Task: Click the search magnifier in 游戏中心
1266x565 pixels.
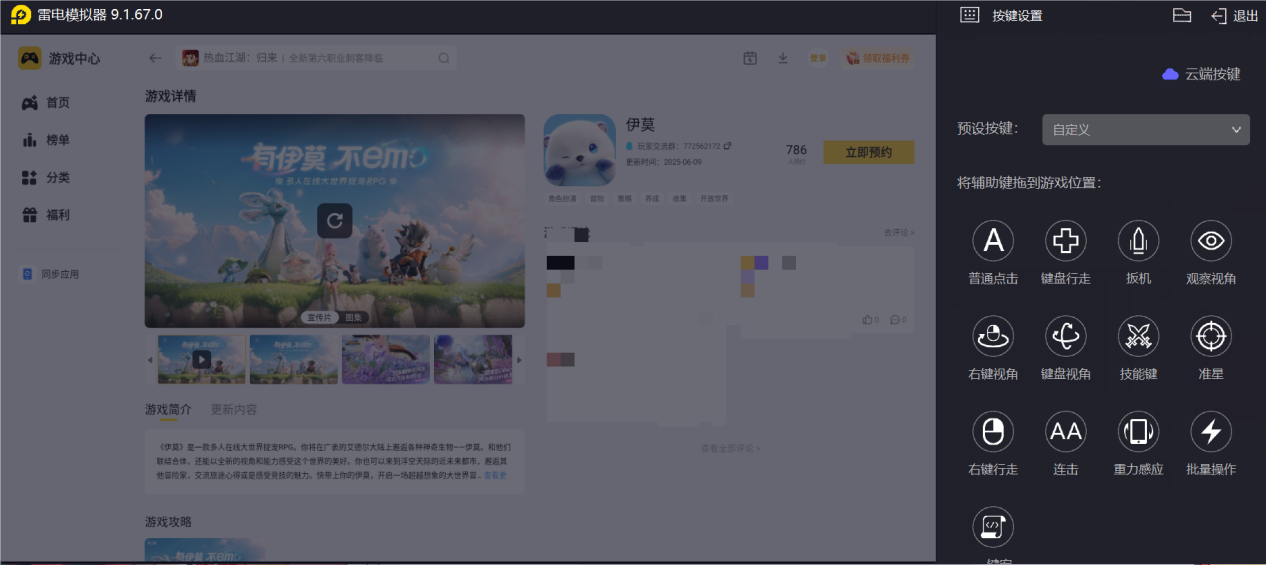Action: 444,58
